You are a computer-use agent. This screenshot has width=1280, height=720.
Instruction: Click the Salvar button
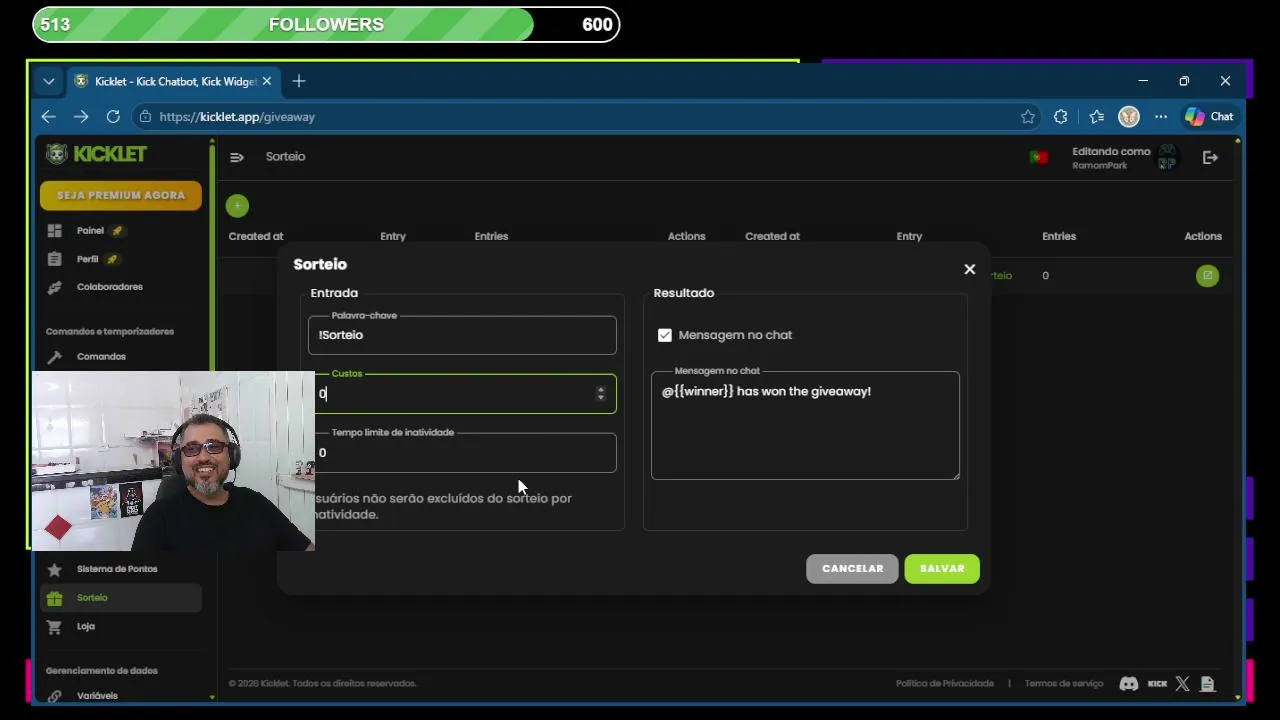(942, 569)
